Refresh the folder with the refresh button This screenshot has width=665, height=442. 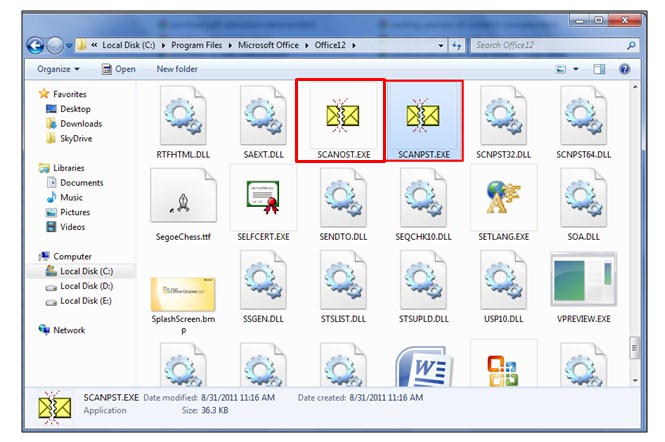point(457,45)
